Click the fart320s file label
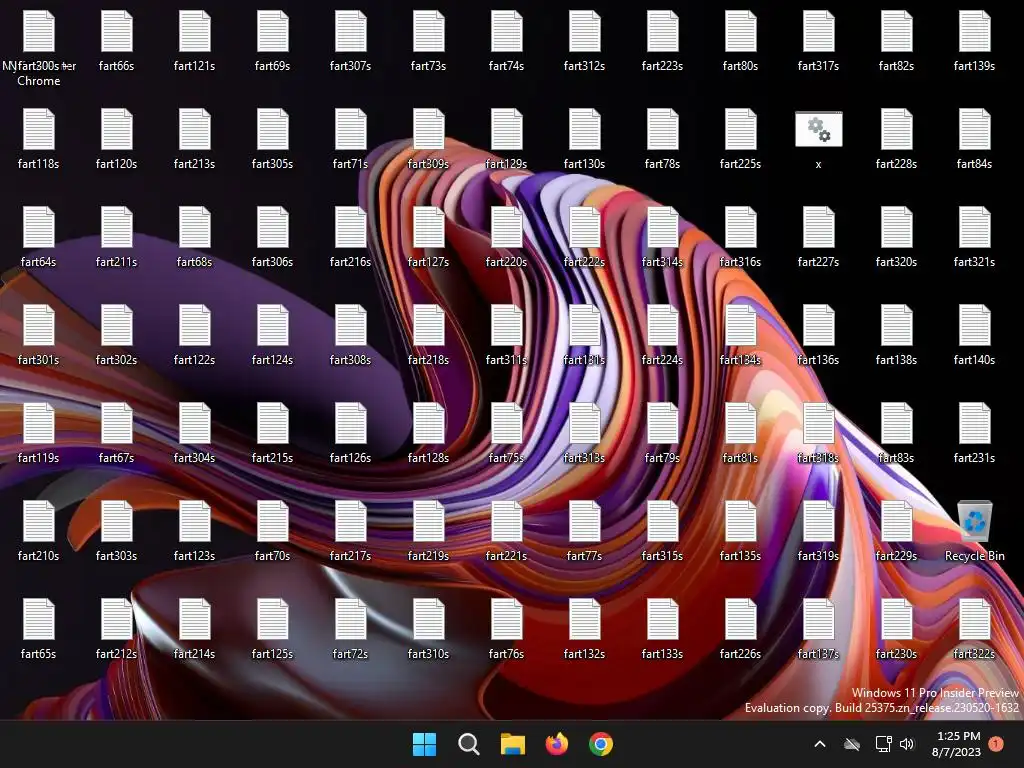Image resolution: width=1024 pixels, height=768 pixels. click(x=897, y=262)
